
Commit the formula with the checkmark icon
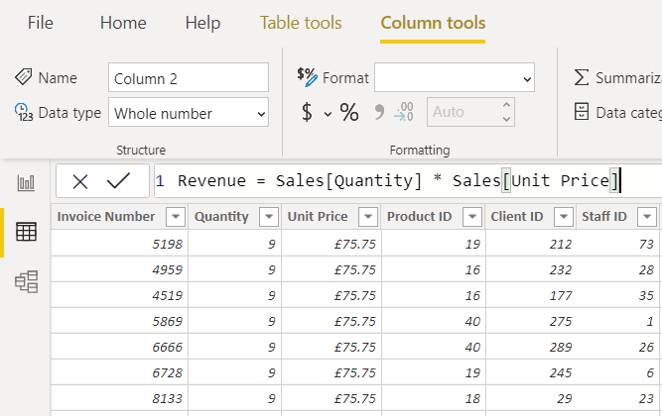[x=118, y=181]
